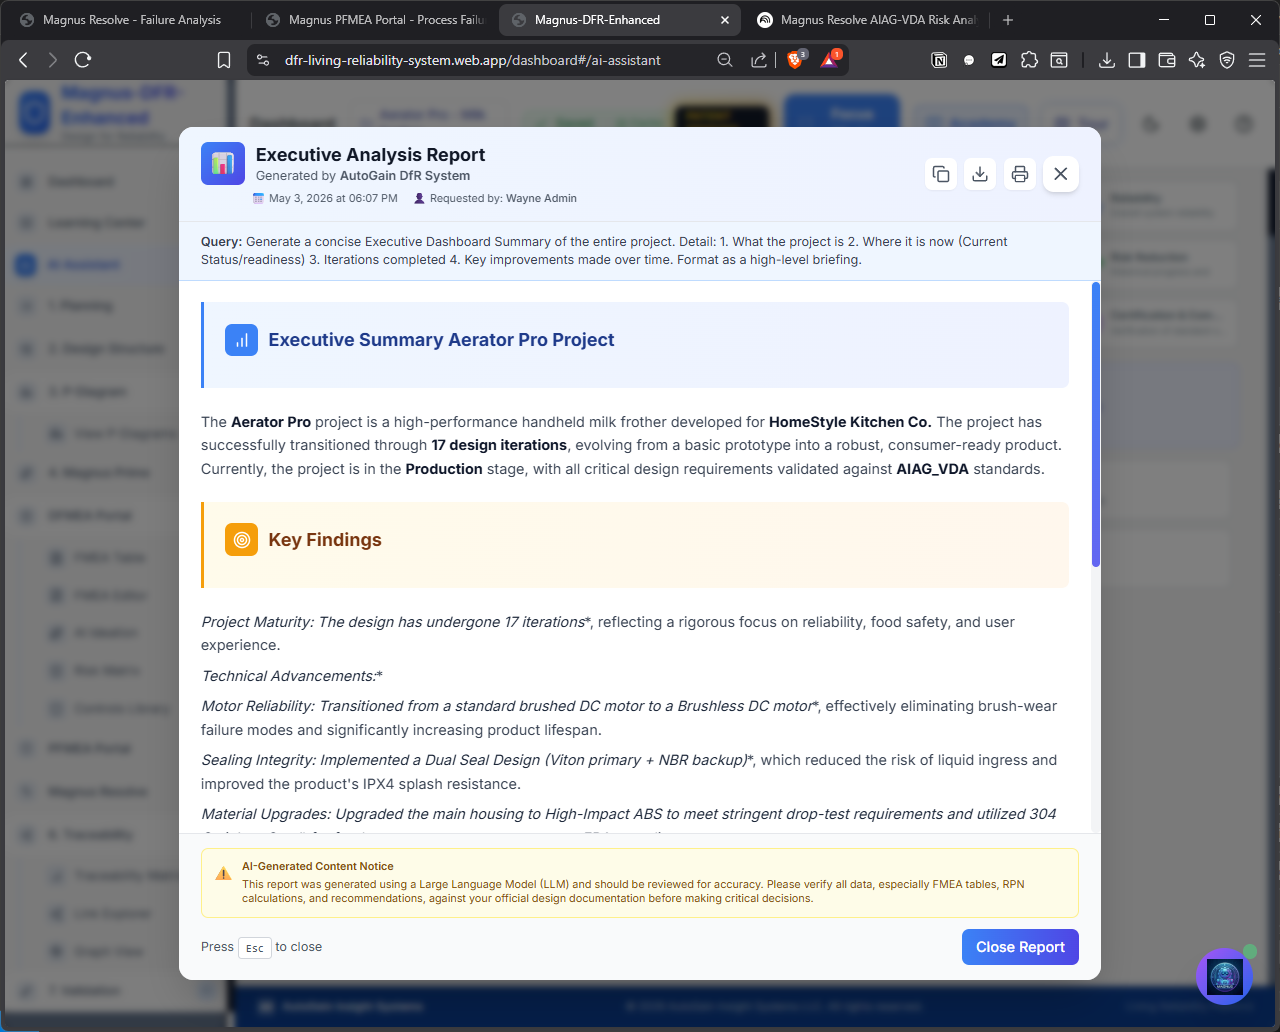Click the address bar URL
This screenshot has height=1032, width=1280.
pyautogui.click(x=472, y=60)
